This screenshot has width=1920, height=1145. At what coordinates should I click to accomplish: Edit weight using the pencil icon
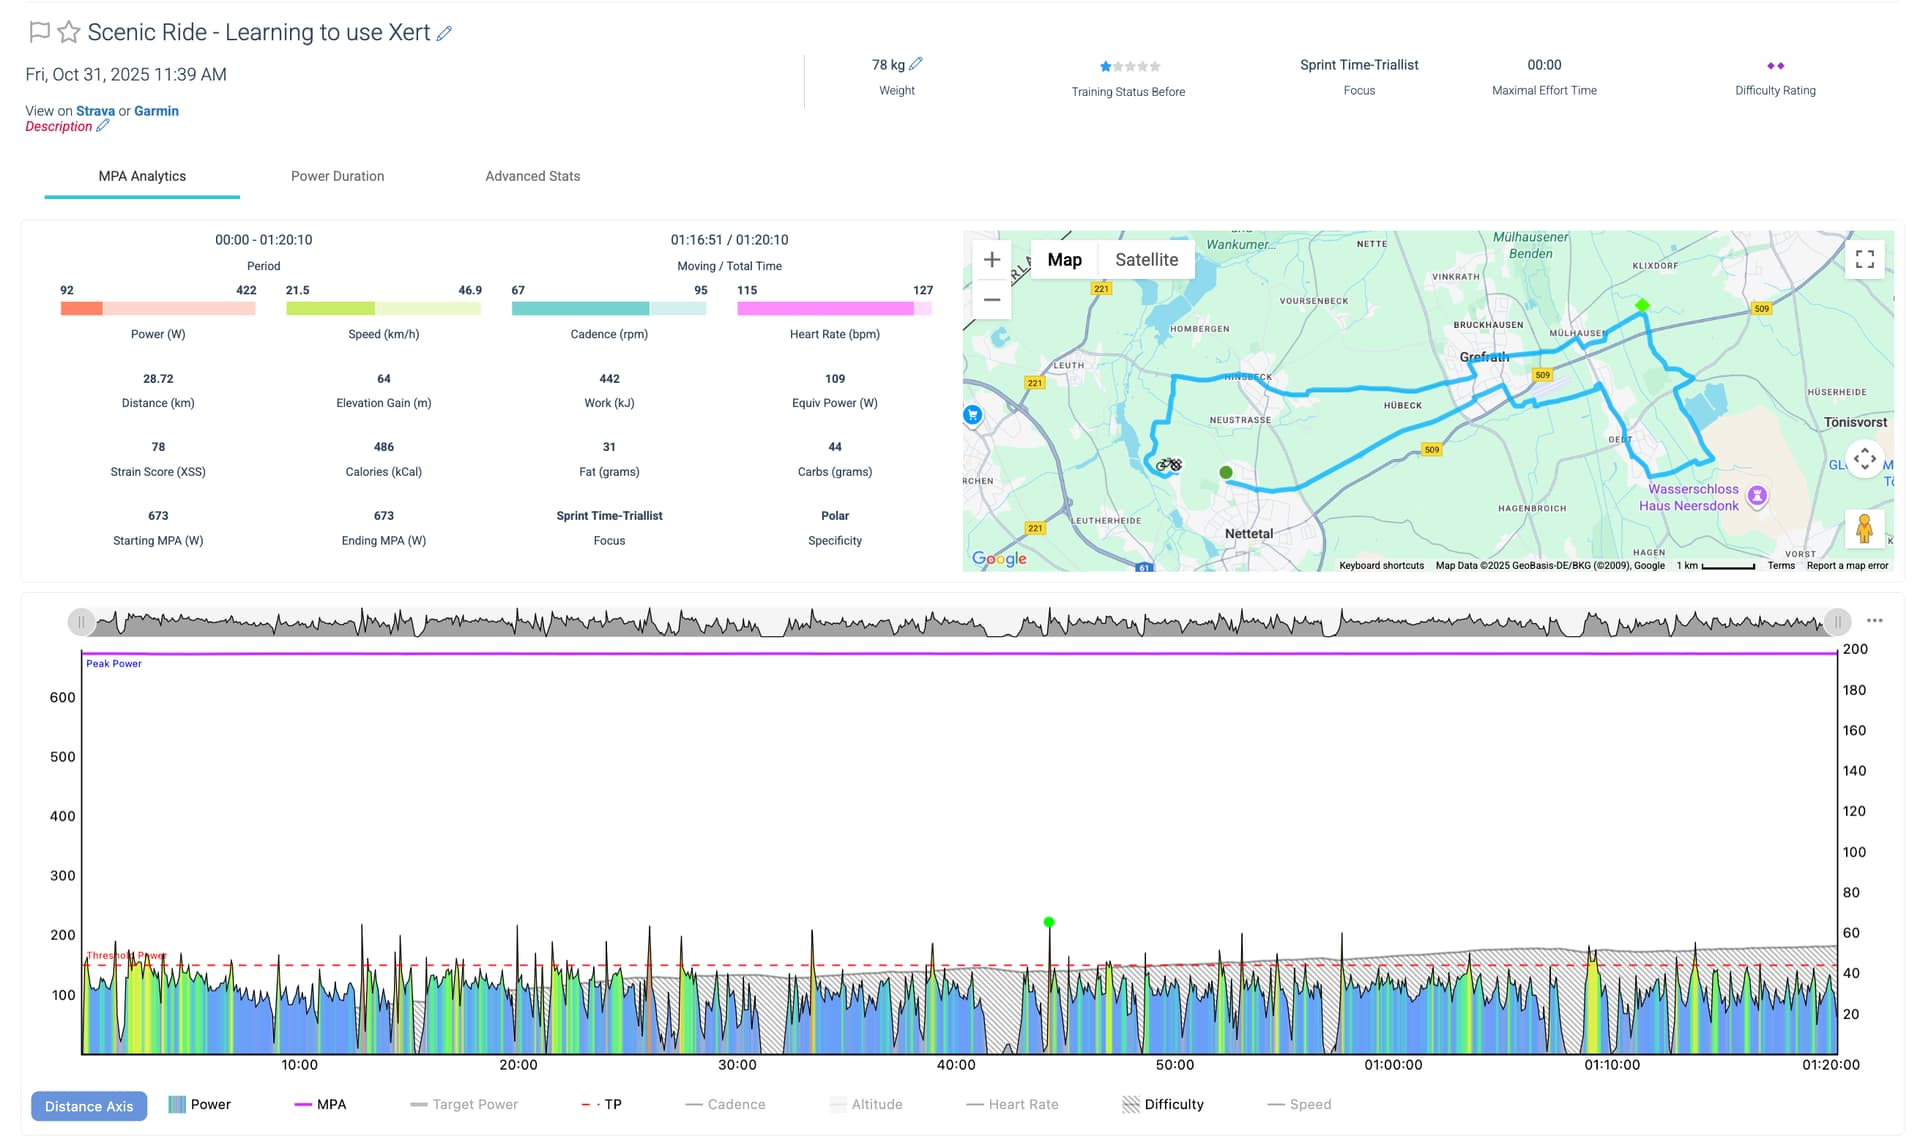pyautogui.click(x=916, y=64)
